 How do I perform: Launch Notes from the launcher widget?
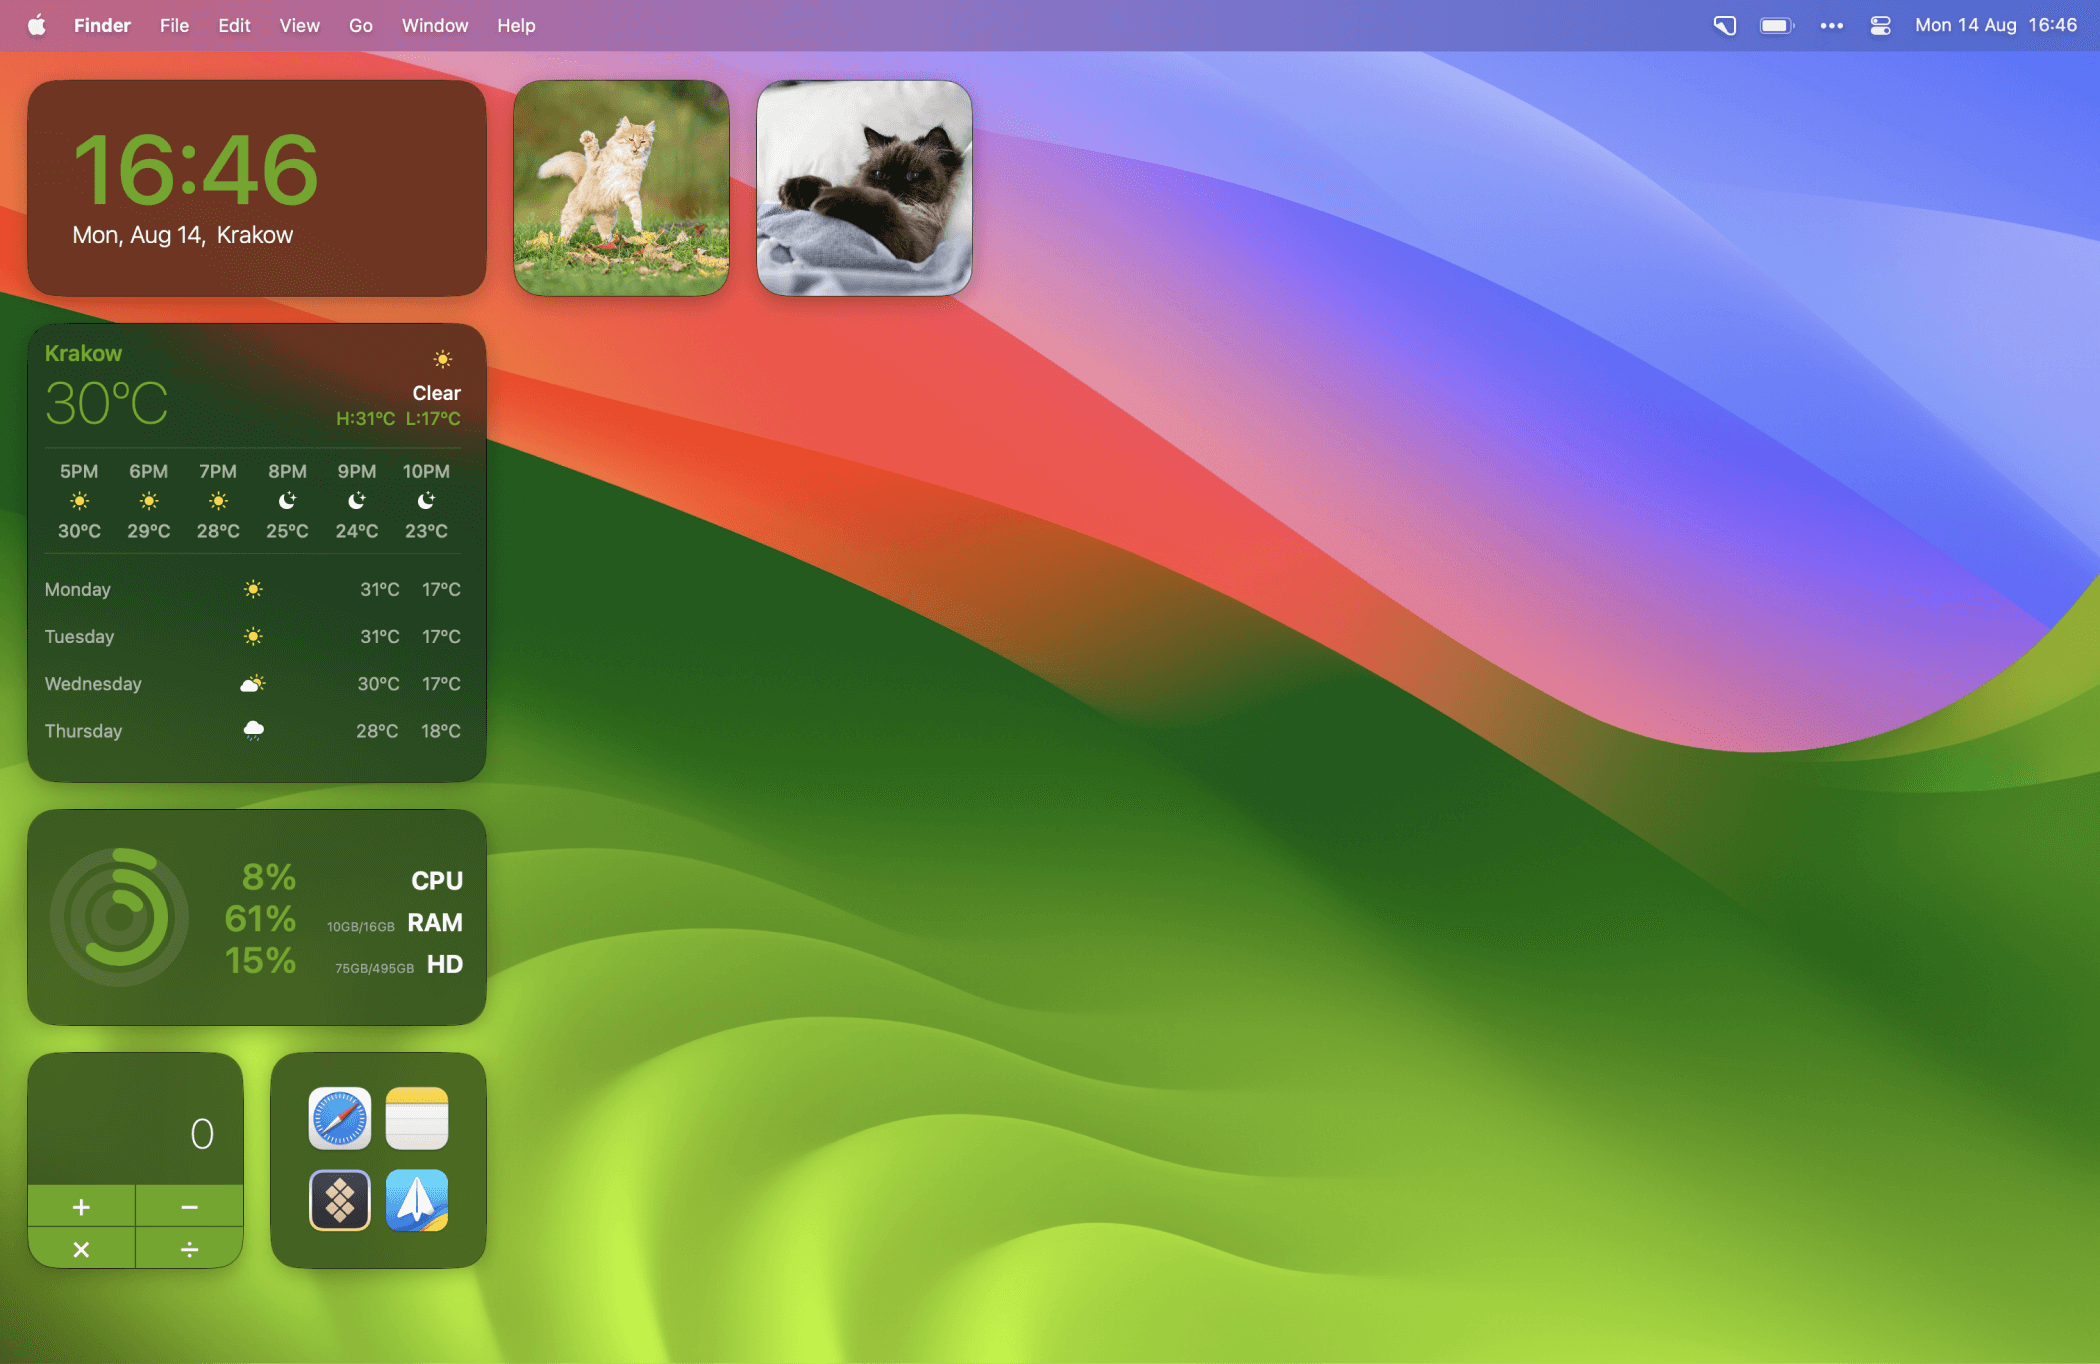417,1118
